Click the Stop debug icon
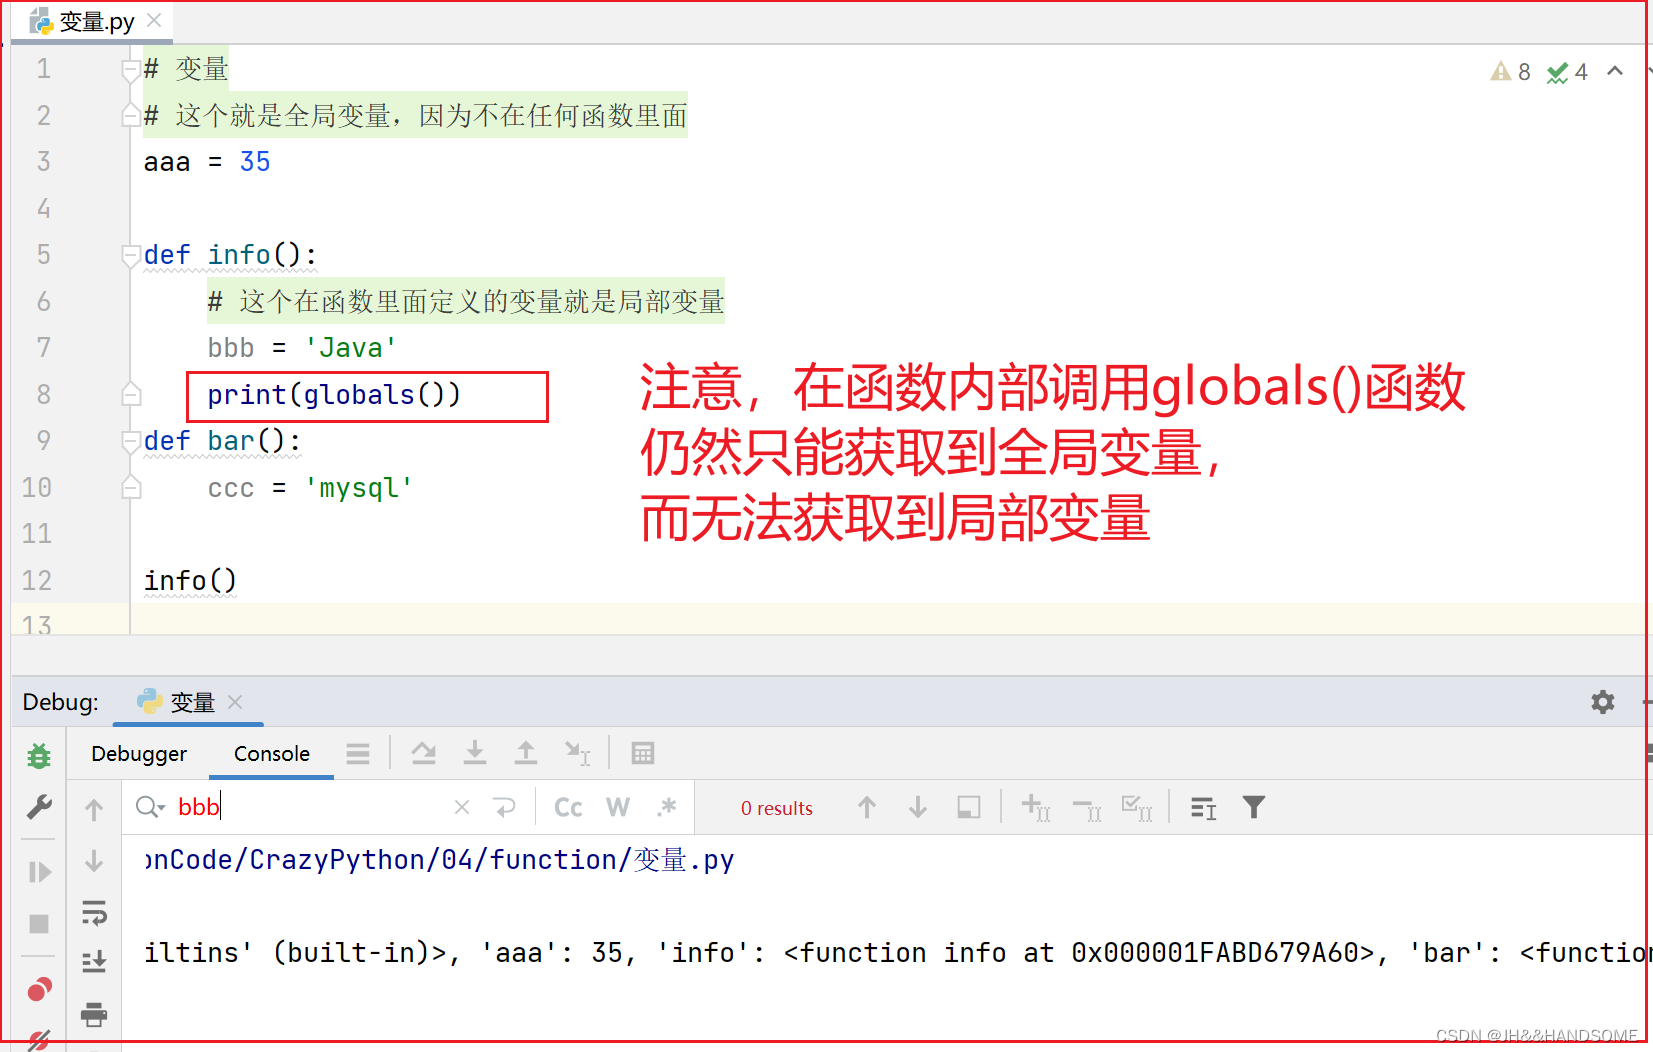 tap(39, 924)
